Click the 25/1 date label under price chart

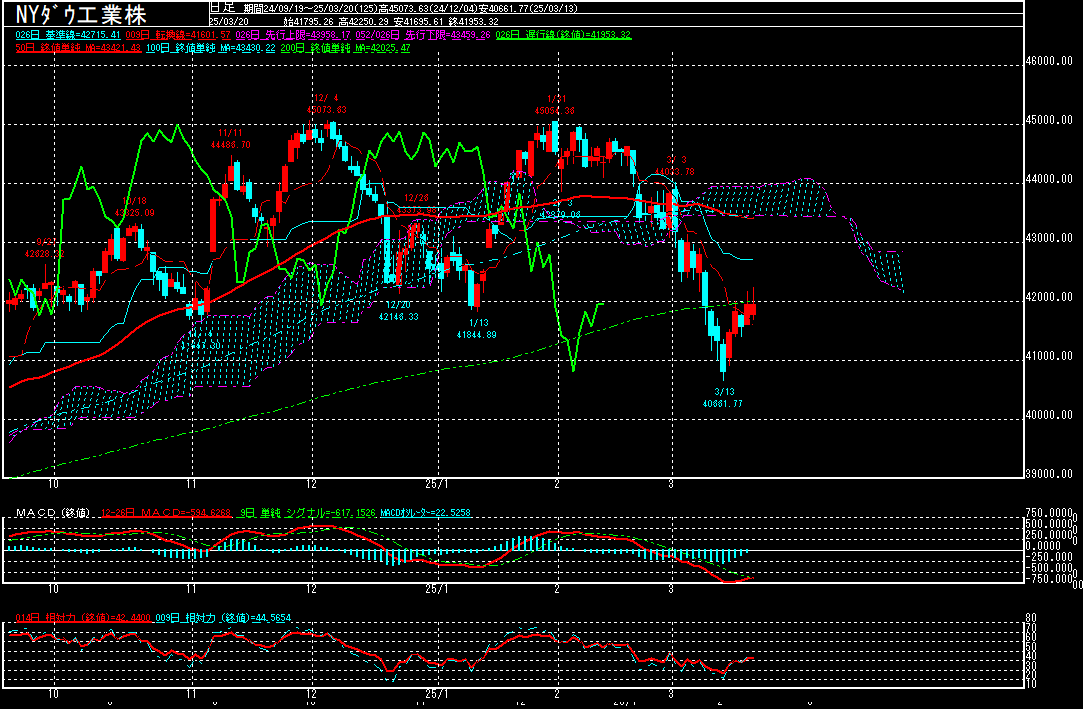pyautogui.click(x=437, y=485)
